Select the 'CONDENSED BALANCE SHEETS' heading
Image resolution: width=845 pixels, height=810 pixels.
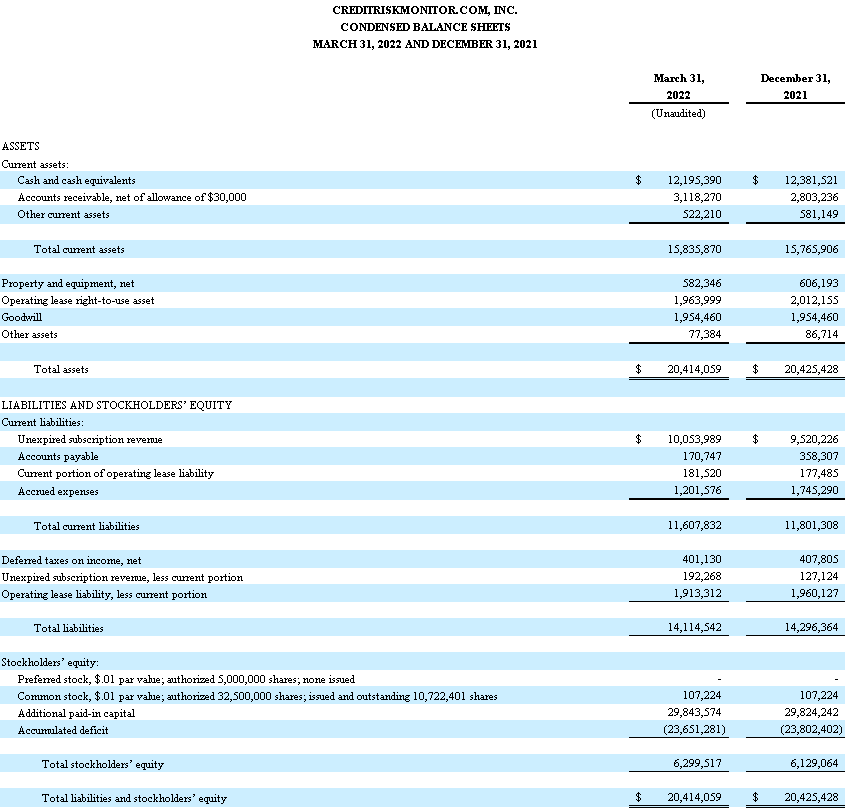[x=425, y=27]
